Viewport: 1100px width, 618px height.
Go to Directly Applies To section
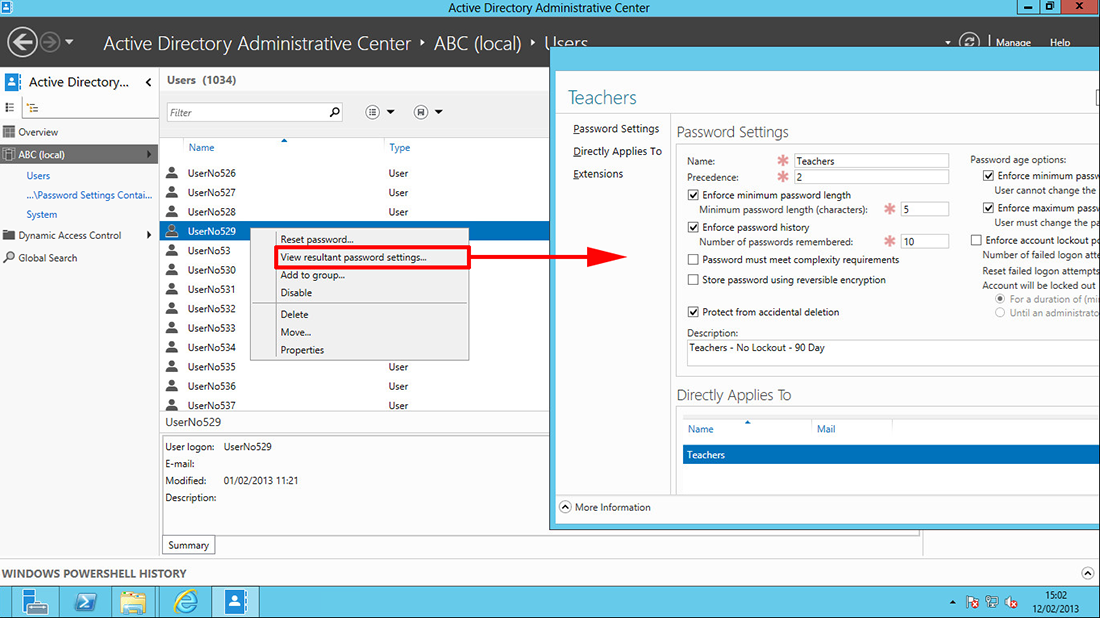point(617,151)
